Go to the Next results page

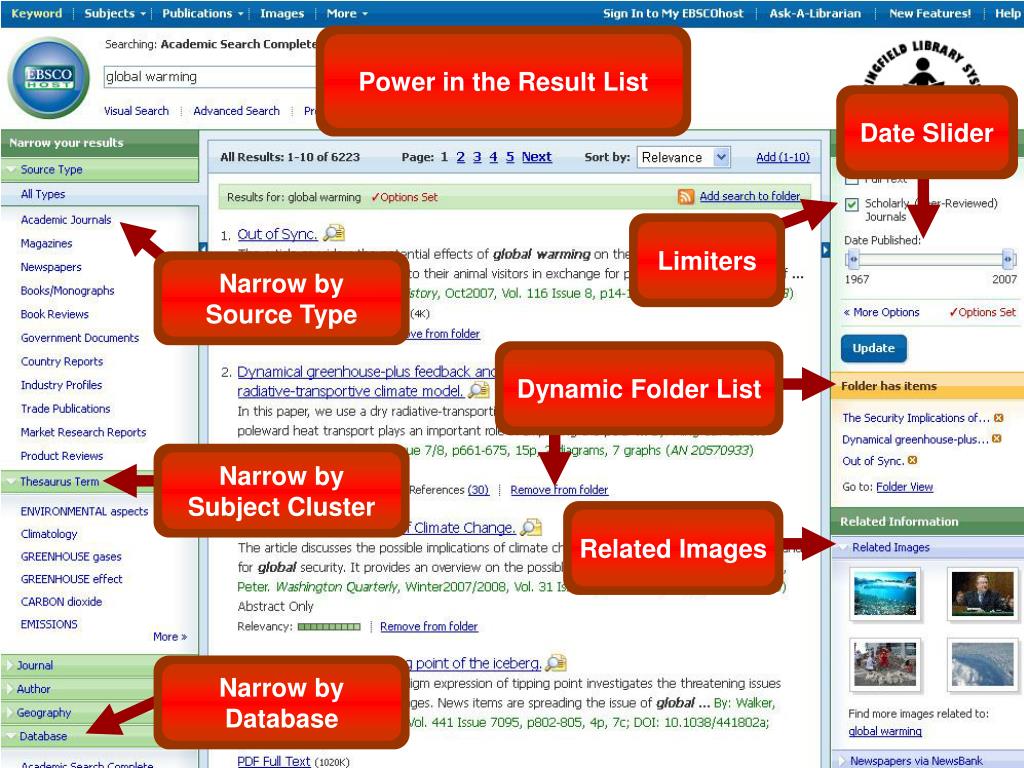pos(536,157)
